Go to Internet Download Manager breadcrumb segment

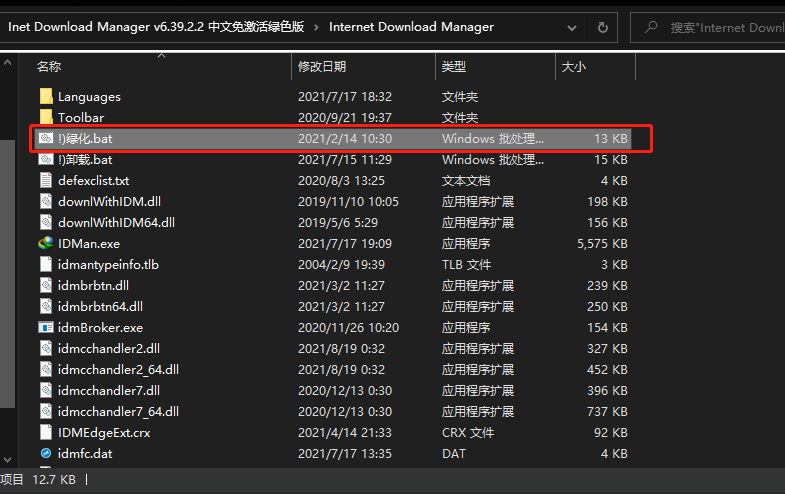tap(411, 27)
